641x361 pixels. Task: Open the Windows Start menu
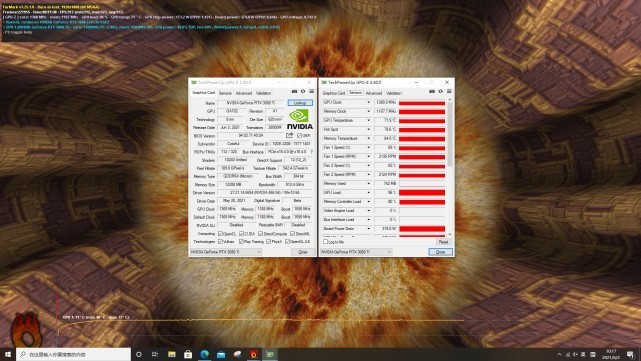(x=8, y=354)
